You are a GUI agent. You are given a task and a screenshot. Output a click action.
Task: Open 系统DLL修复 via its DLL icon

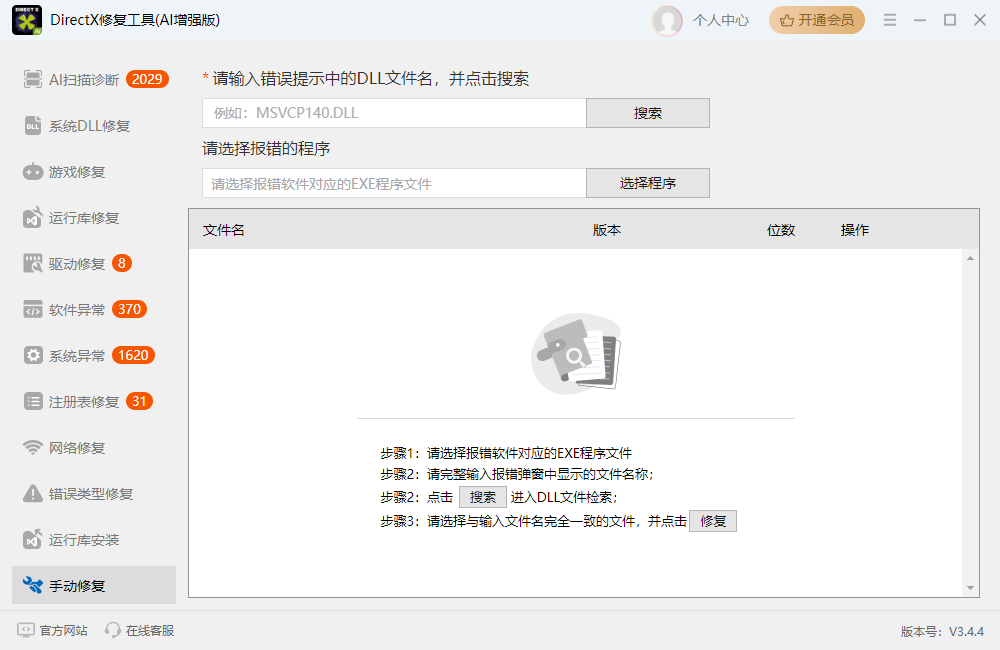[33, 126]
